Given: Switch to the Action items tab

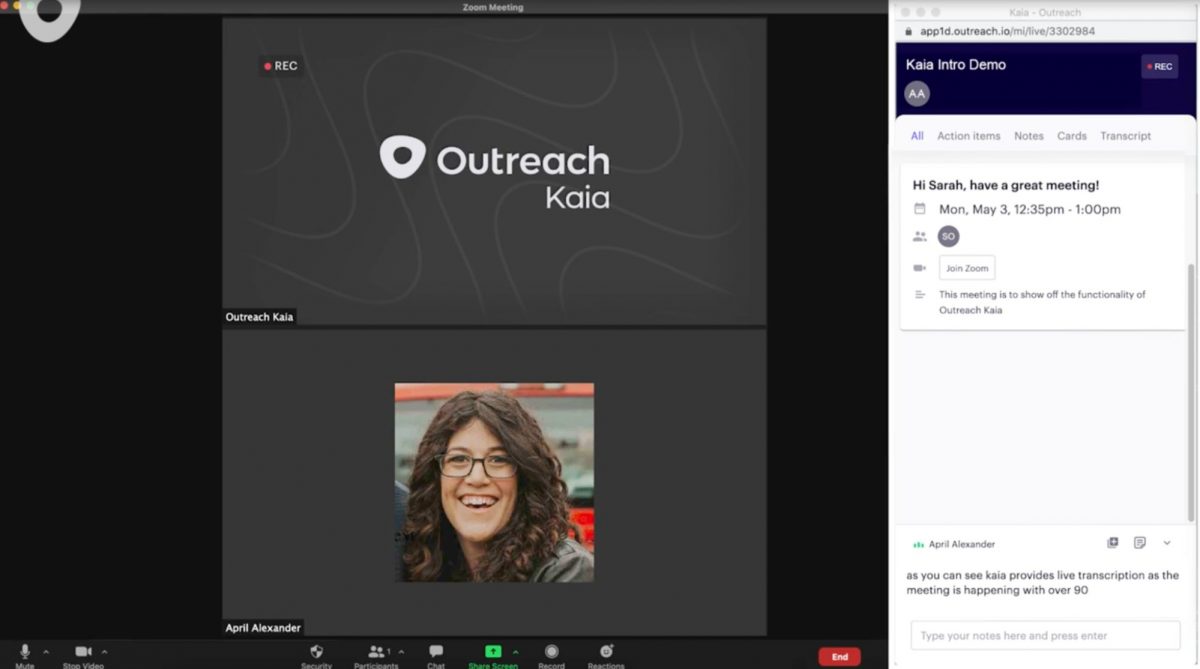Looking at the screenshot, I should [968, 136].
